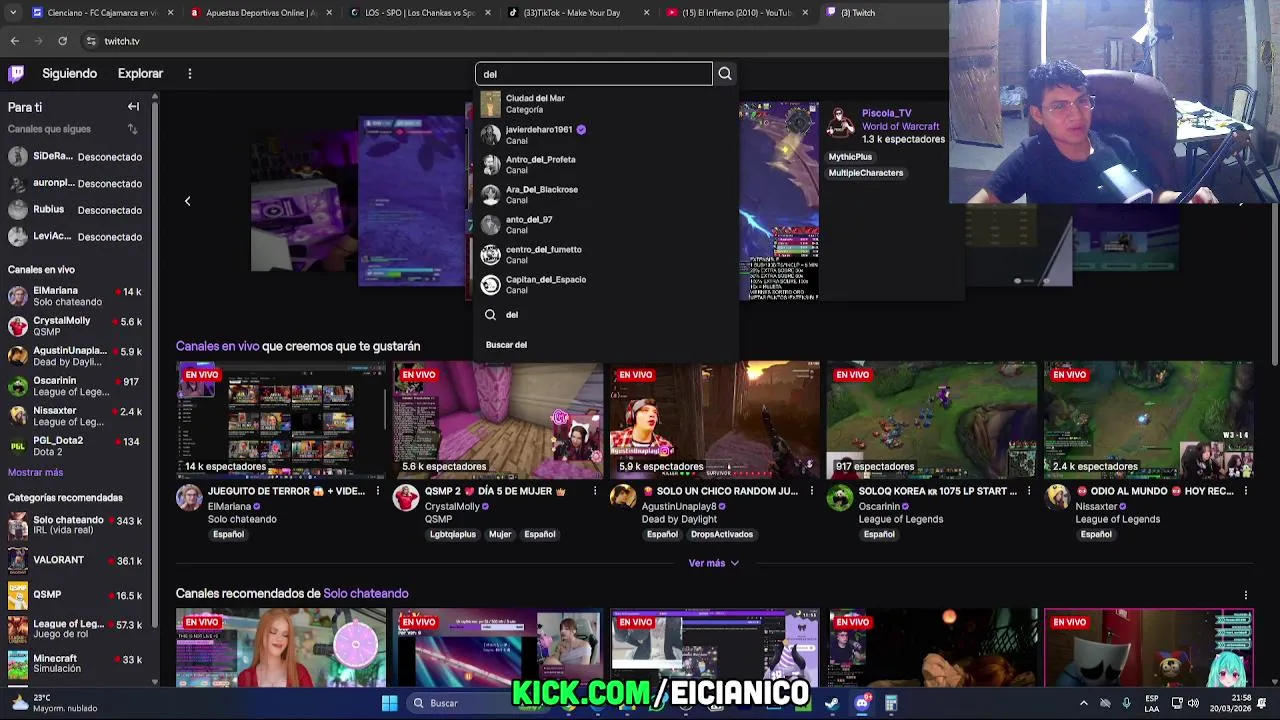
Task: Open options menu for Solo chateando recommendations
Action: pyautogui.click(x=1246, y=594)
